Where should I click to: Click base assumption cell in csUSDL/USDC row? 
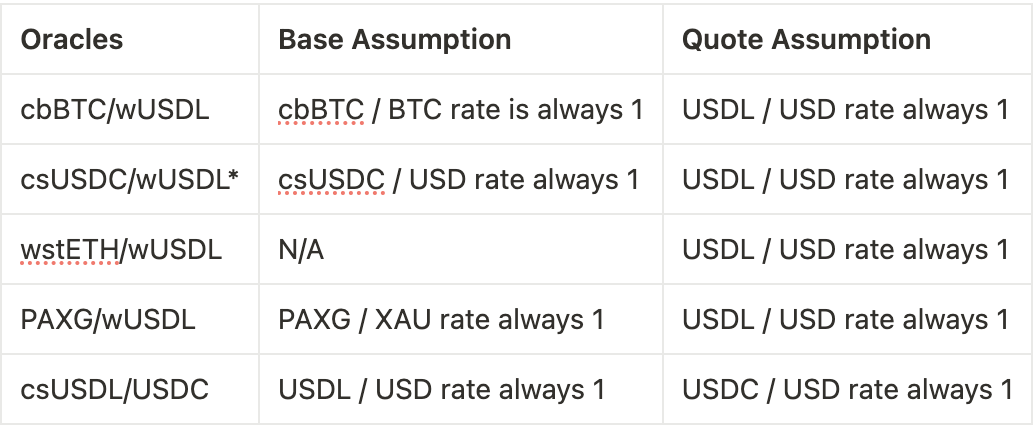click(441, 390)
